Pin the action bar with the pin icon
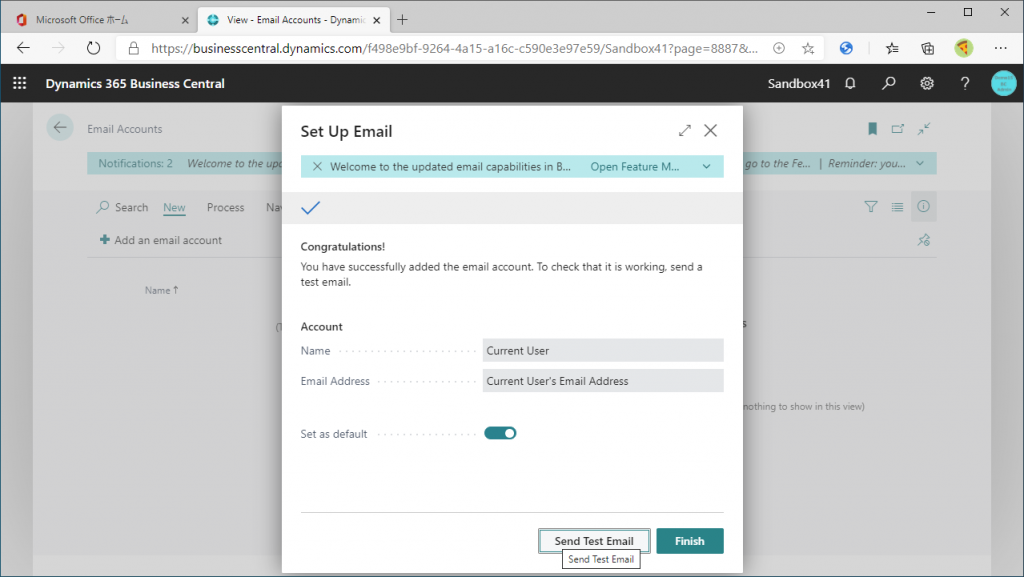This screenshot has width=1024, height=577. click(x=923, y=240)
